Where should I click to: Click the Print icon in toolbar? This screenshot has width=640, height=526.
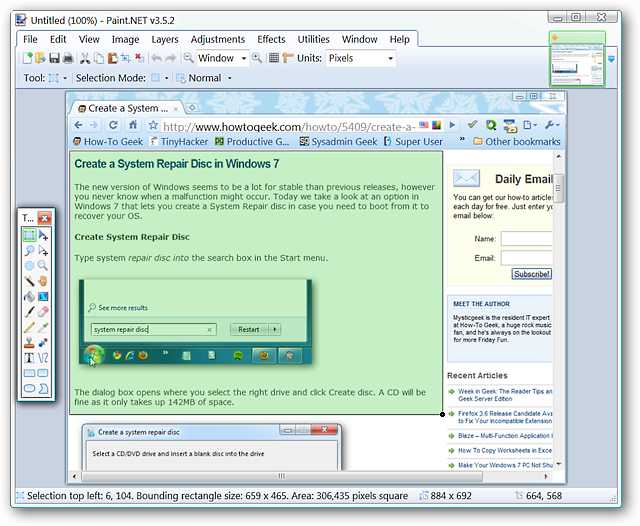click(x=67, y=59)
